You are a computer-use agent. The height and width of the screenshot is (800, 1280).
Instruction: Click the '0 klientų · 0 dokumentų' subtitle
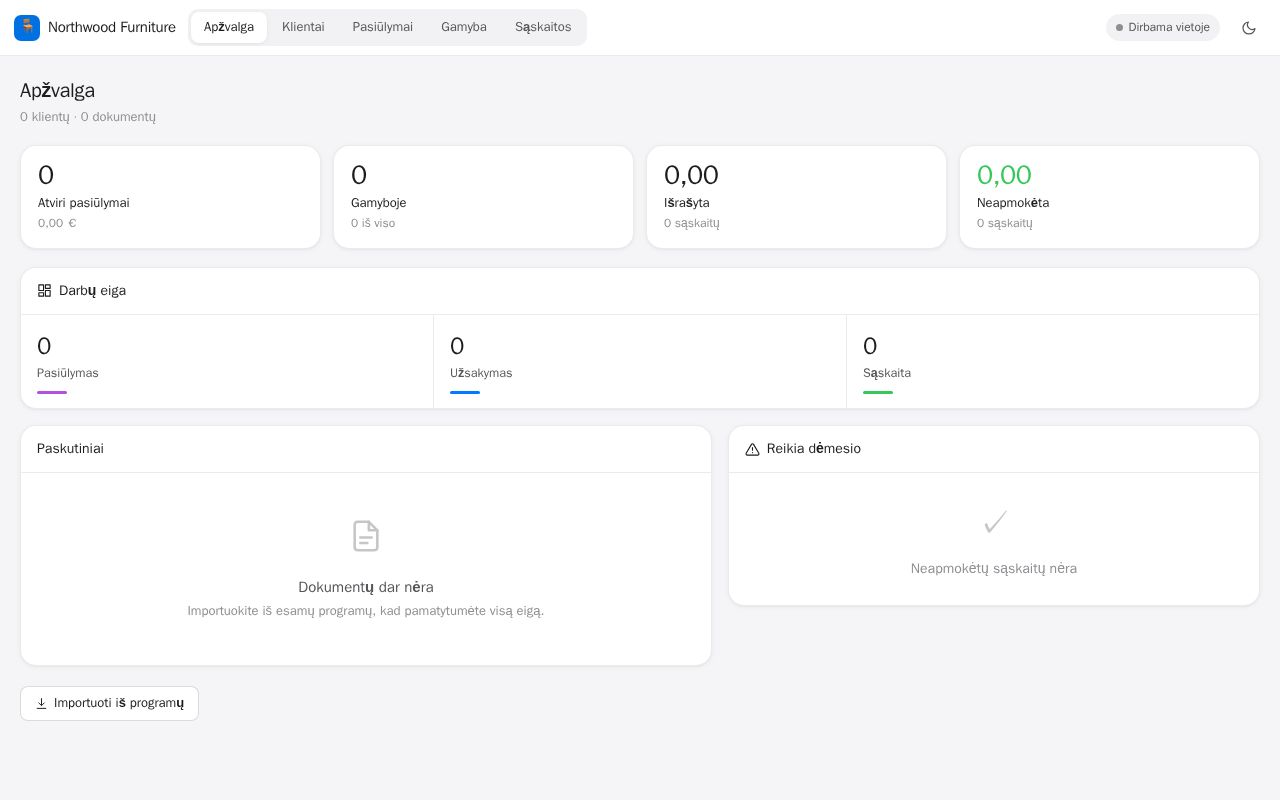tap(88, 117)
